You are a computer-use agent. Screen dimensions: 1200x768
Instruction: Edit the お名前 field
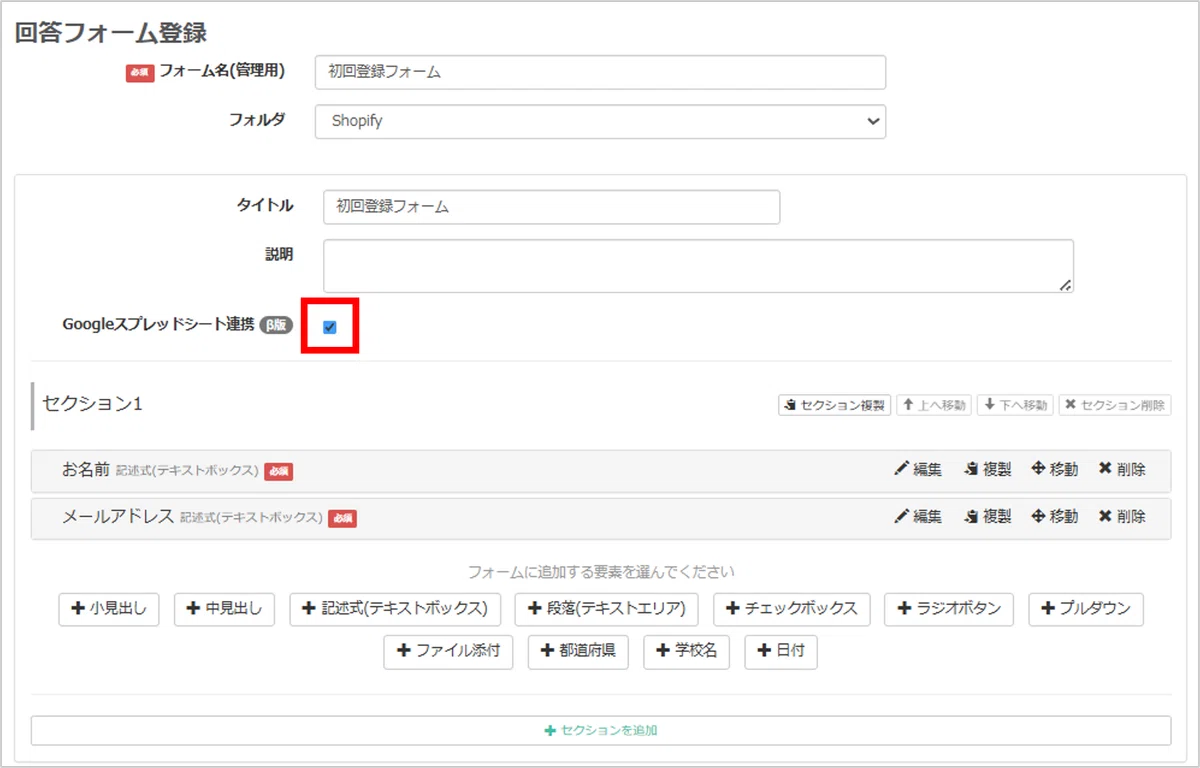tap(918, 469)
